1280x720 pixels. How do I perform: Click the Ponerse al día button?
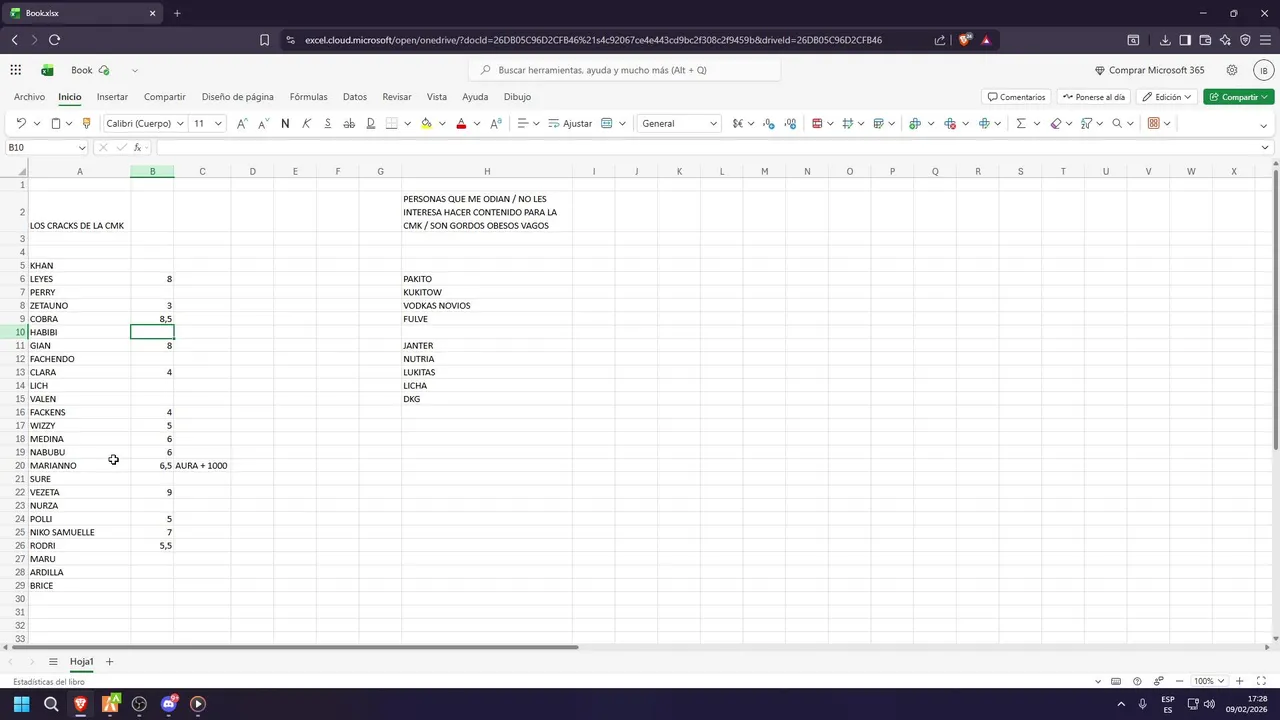coord(1094,97)
